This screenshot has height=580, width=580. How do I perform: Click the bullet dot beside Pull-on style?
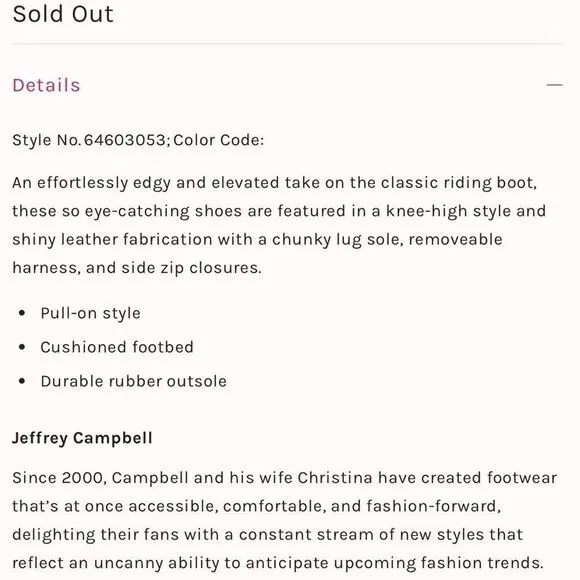click(22, 313)
